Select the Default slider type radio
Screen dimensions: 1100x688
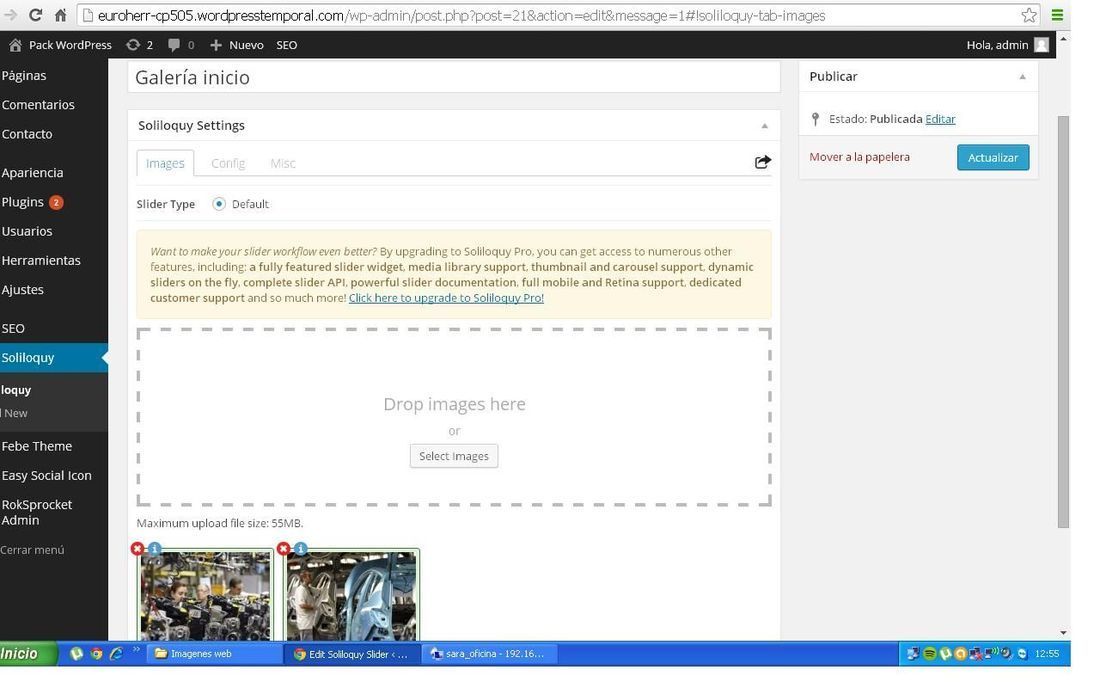(219, 204)
